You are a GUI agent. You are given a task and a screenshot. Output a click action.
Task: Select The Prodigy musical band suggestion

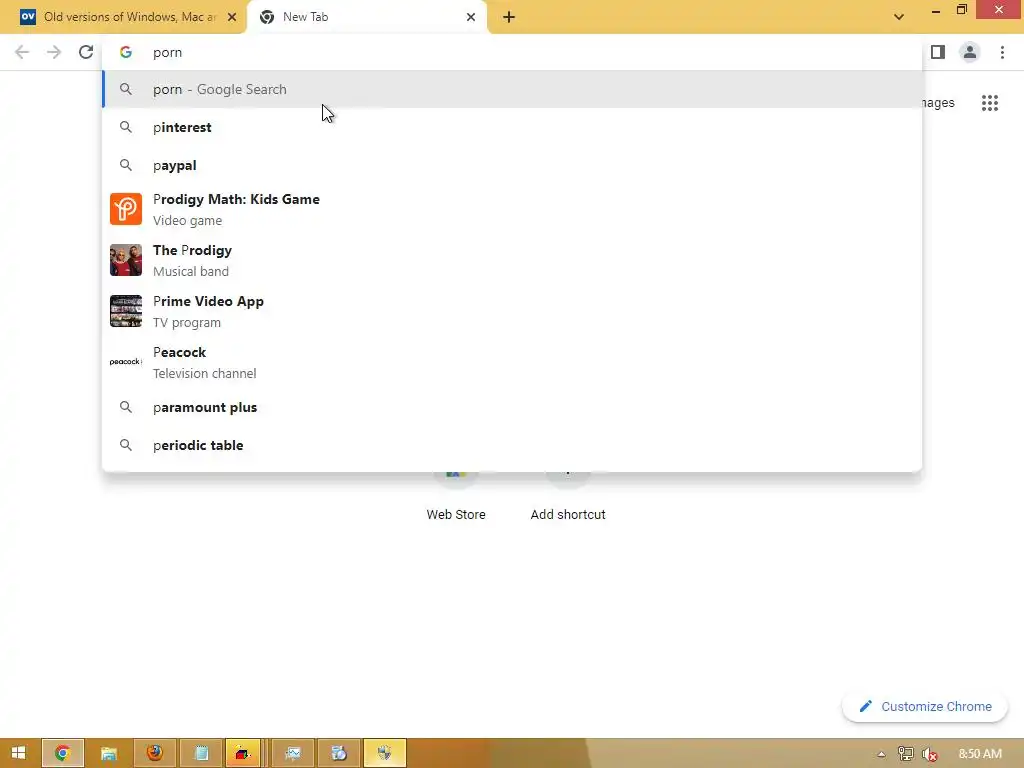click(512, 260)
